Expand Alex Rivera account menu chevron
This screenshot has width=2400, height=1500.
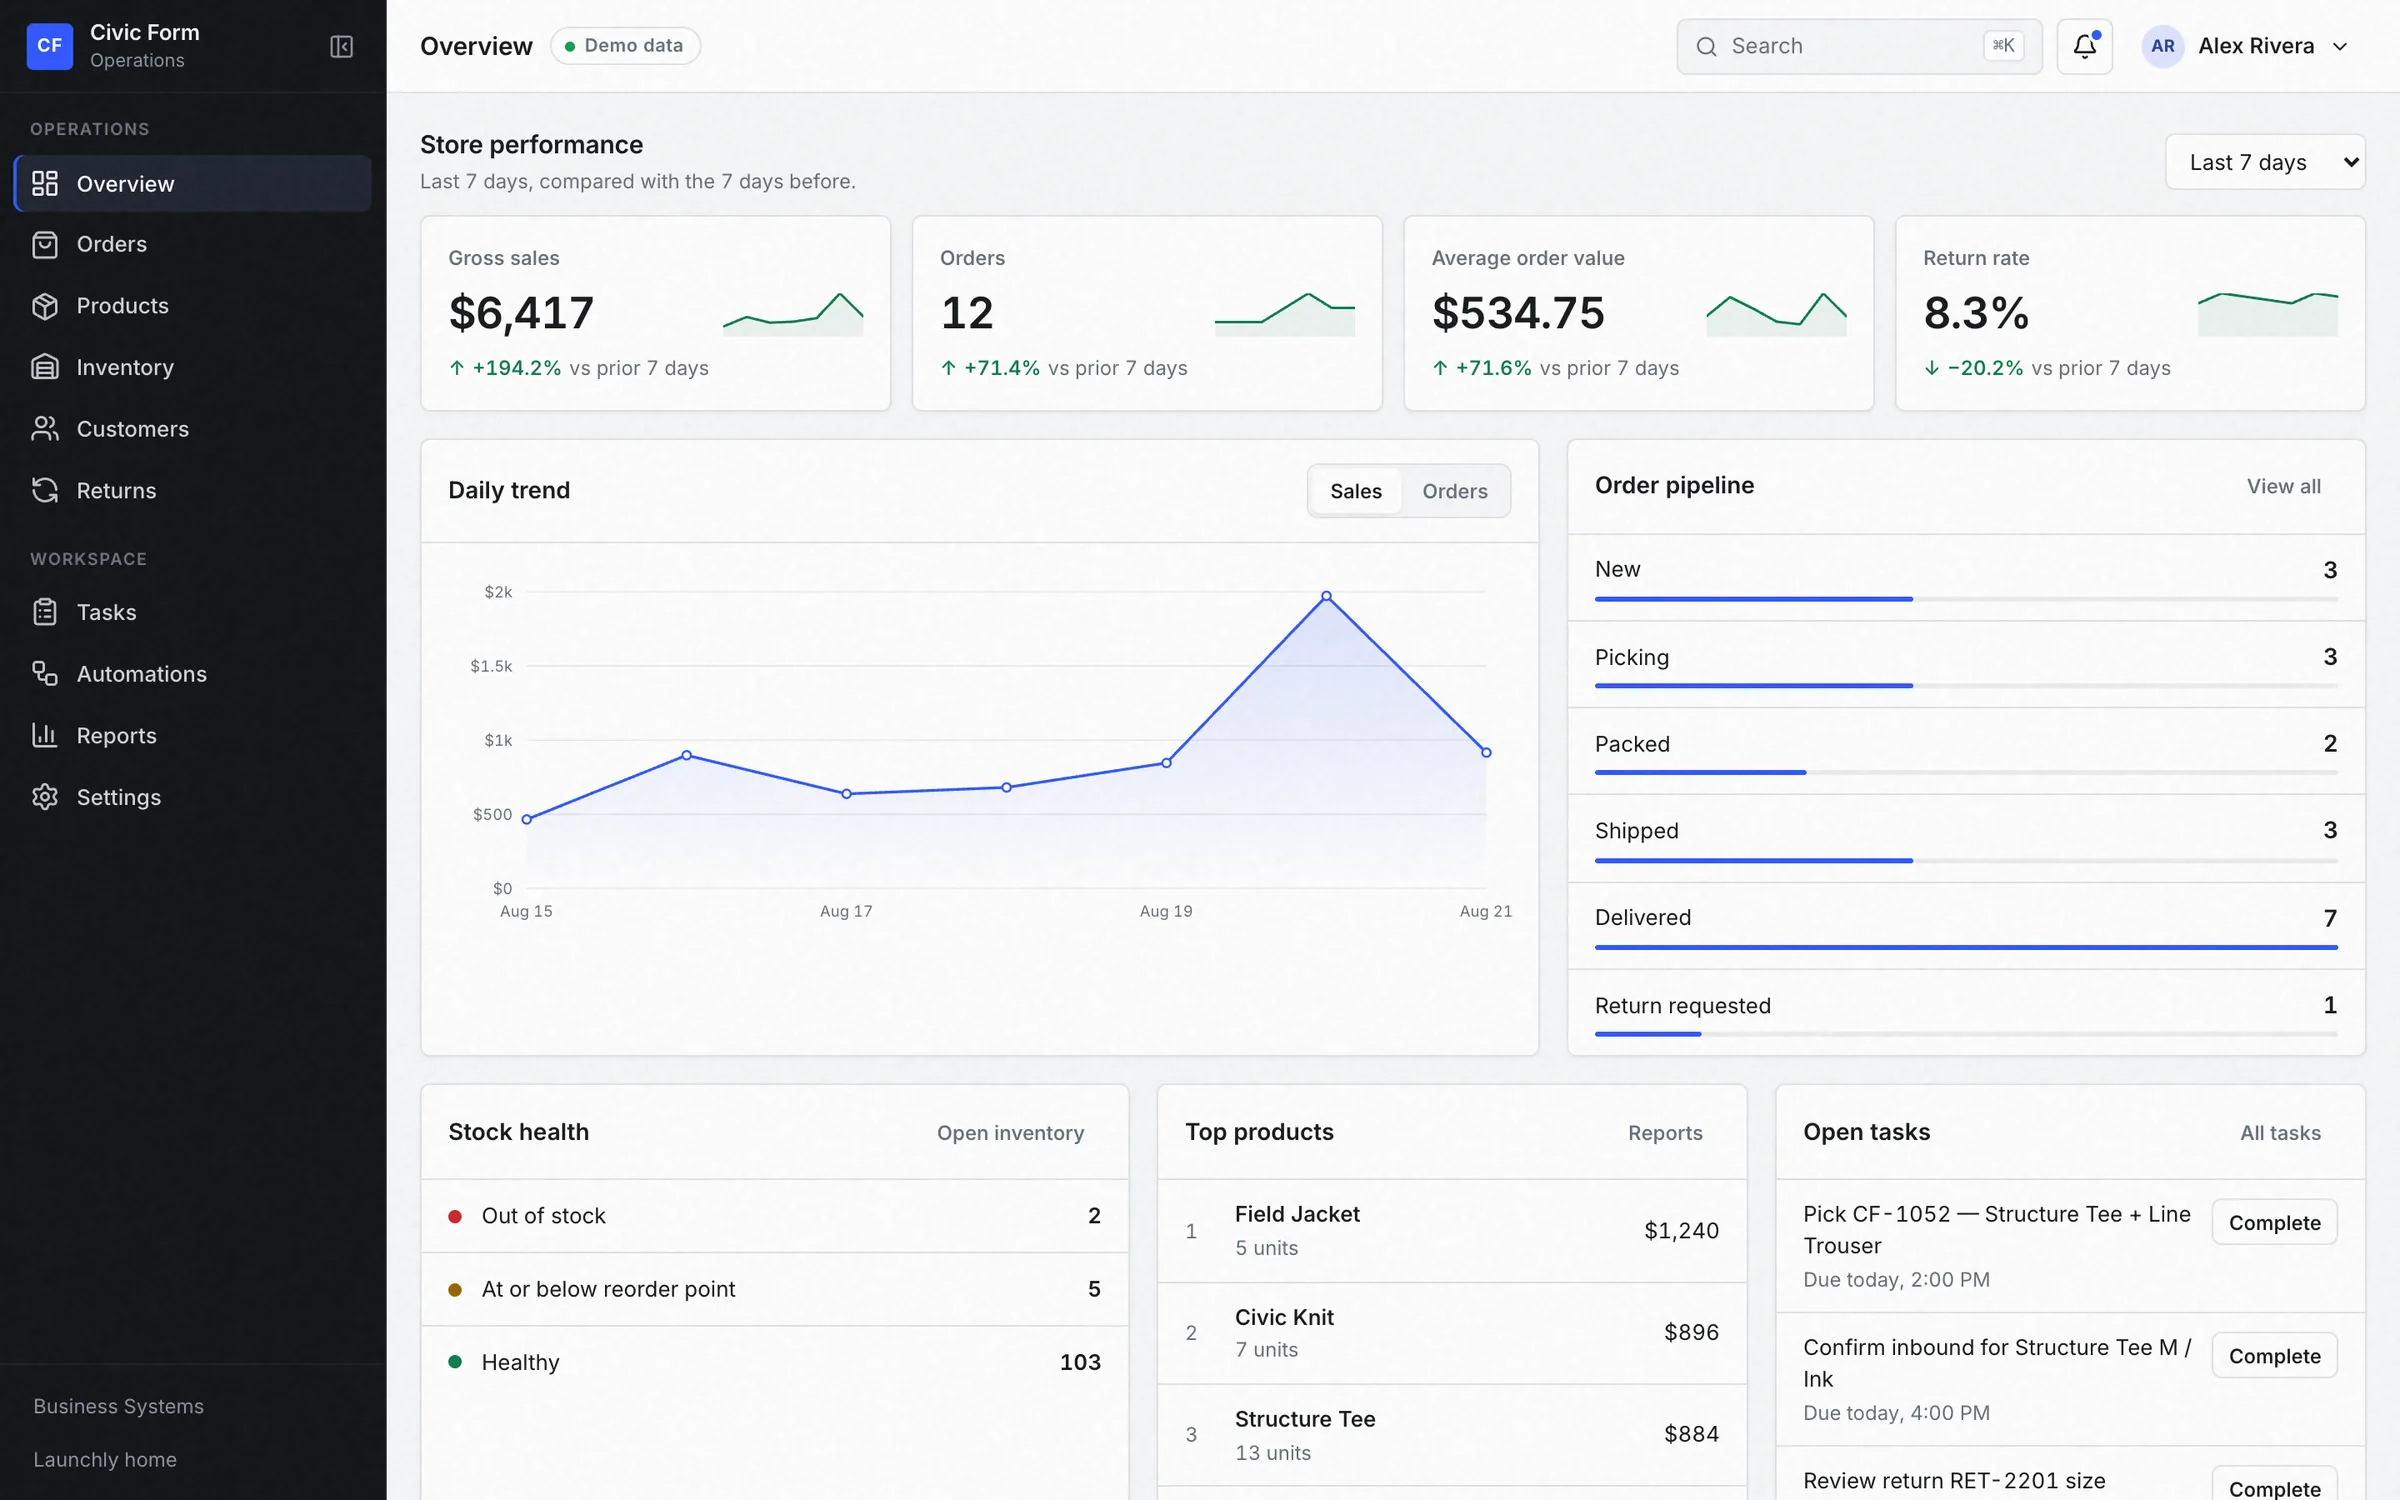coord(2340,47)
